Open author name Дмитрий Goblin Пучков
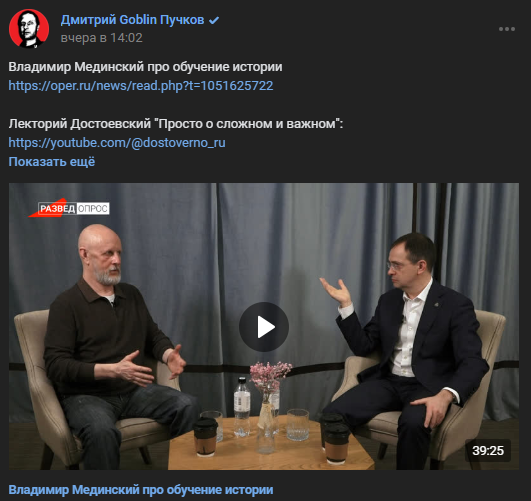 click(132, 20)
